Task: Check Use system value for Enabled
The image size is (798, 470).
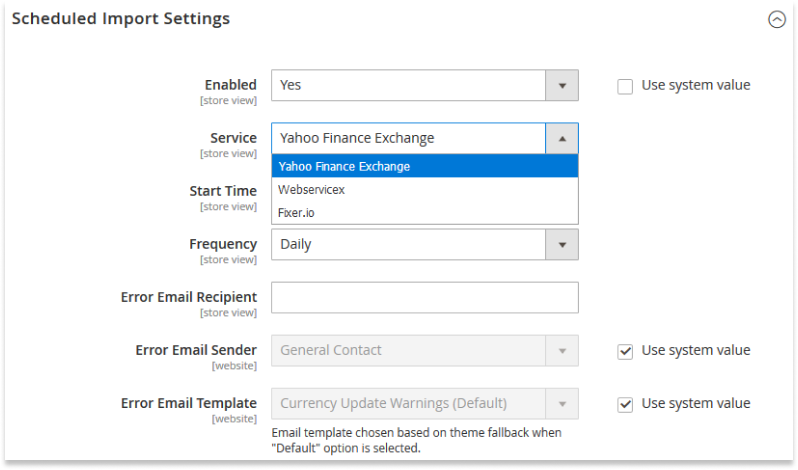Action: pyautogui.click(x=625, y=86)
